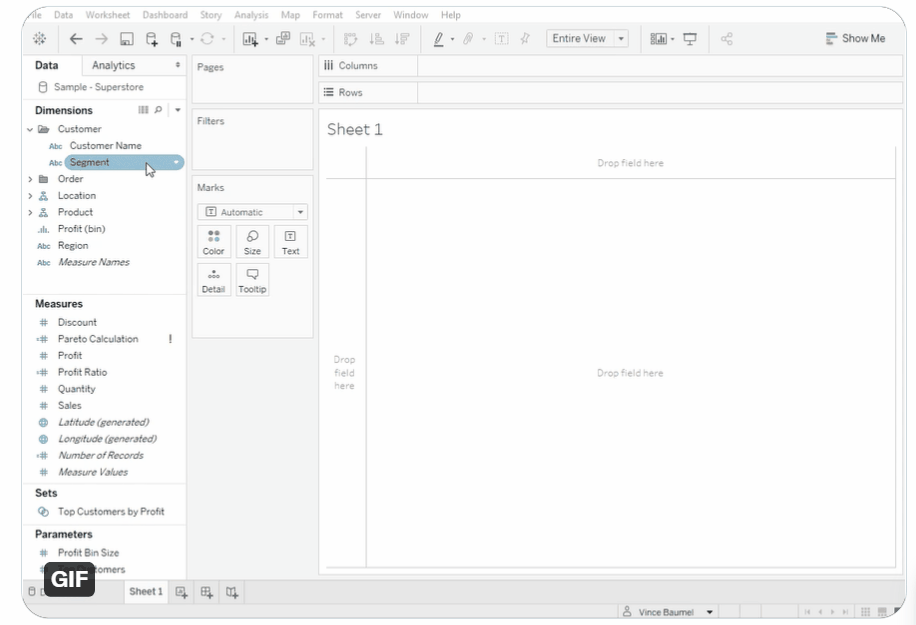Select the Region dimension

coord(72,246)
